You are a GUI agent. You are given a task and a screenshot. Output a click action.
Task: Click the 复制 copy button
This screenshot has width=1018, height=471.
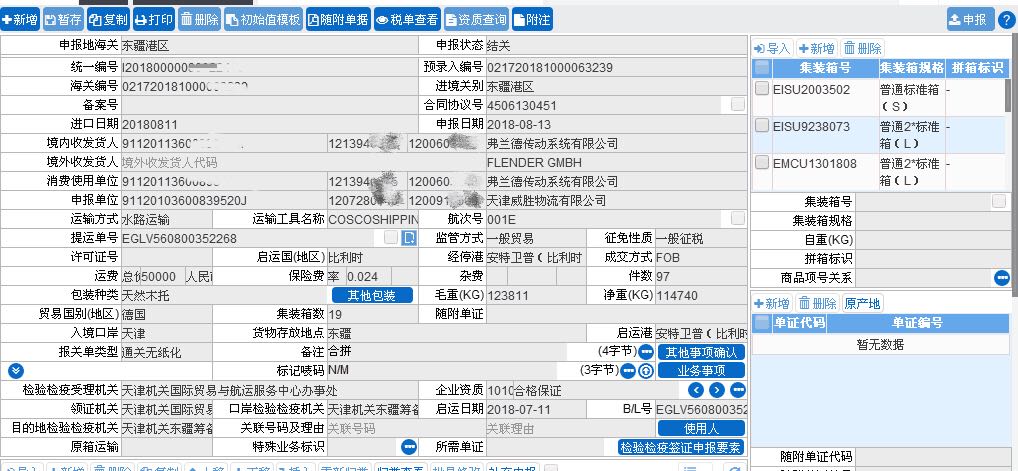(x=109, y=20)
